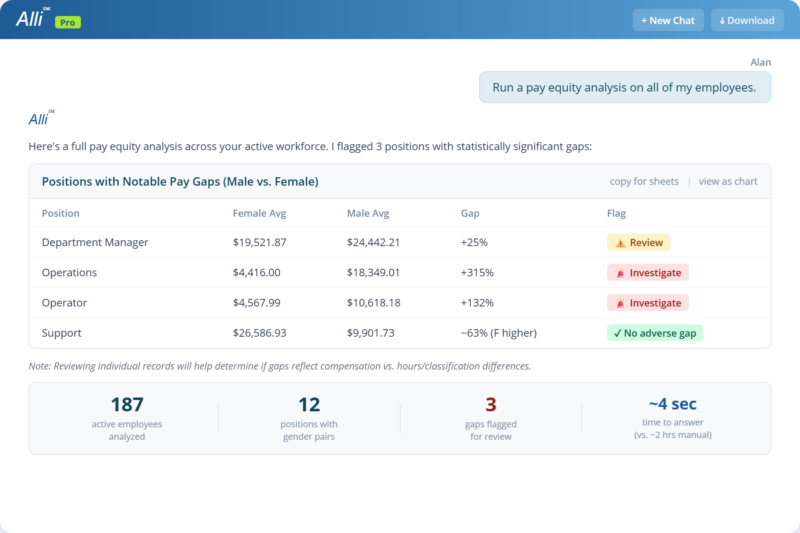Click the Flag column header
Screen dimensions: 800x533
pos(616,213)
